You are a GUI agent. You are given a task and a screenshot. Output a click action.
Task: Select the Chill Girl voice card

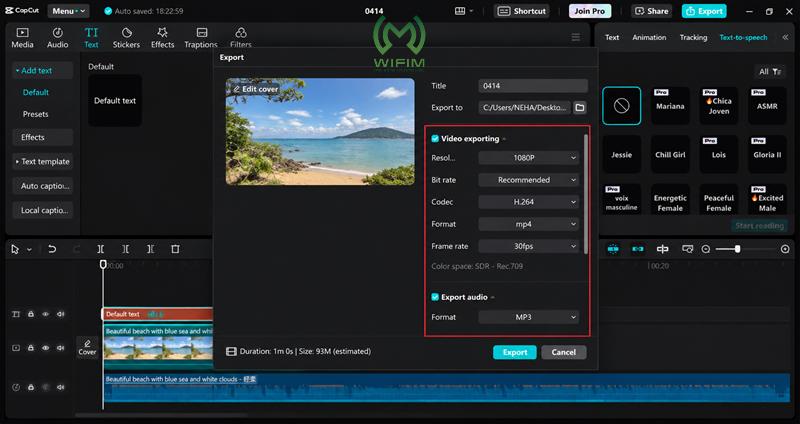point(670,155)
